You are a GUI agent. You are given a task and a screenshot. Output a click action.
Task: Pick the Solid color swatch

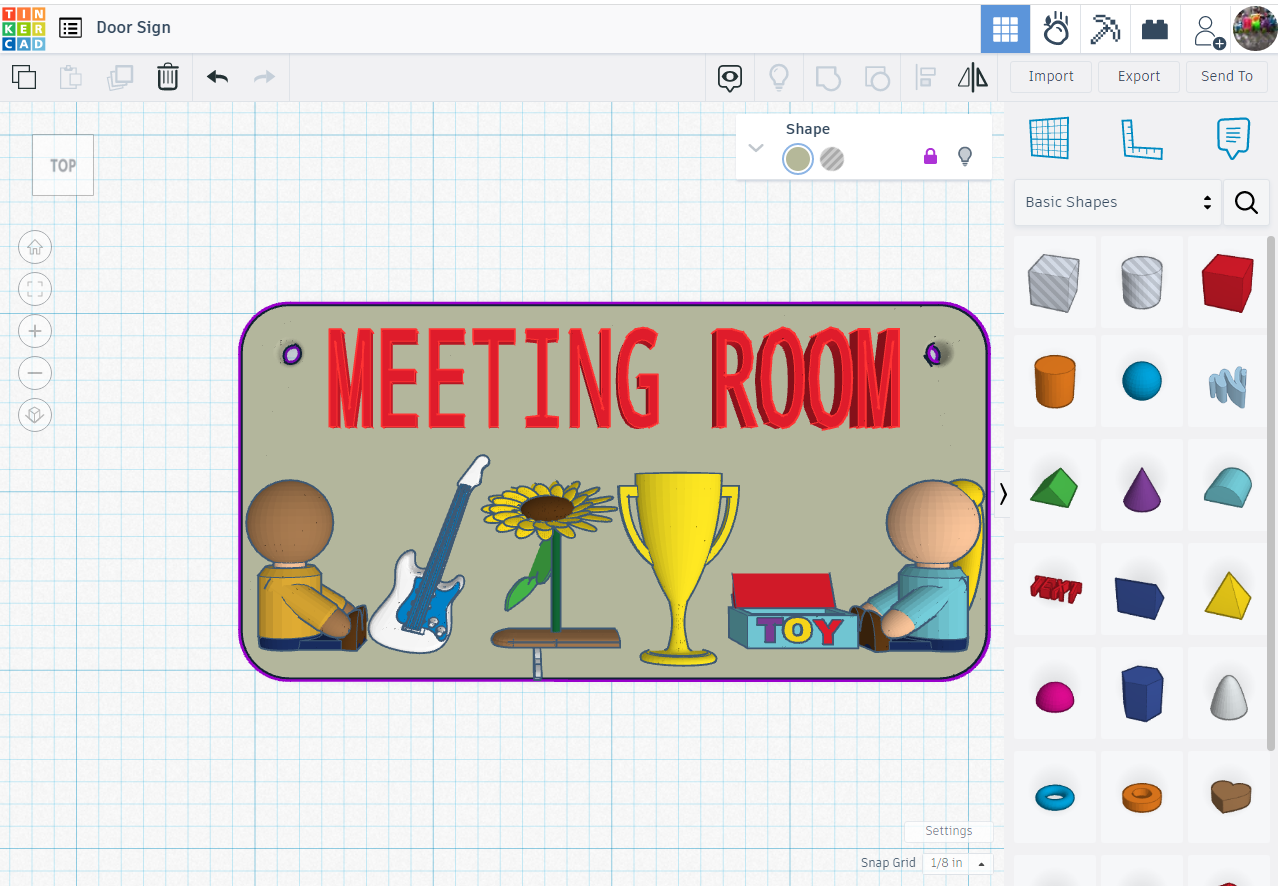798,159
